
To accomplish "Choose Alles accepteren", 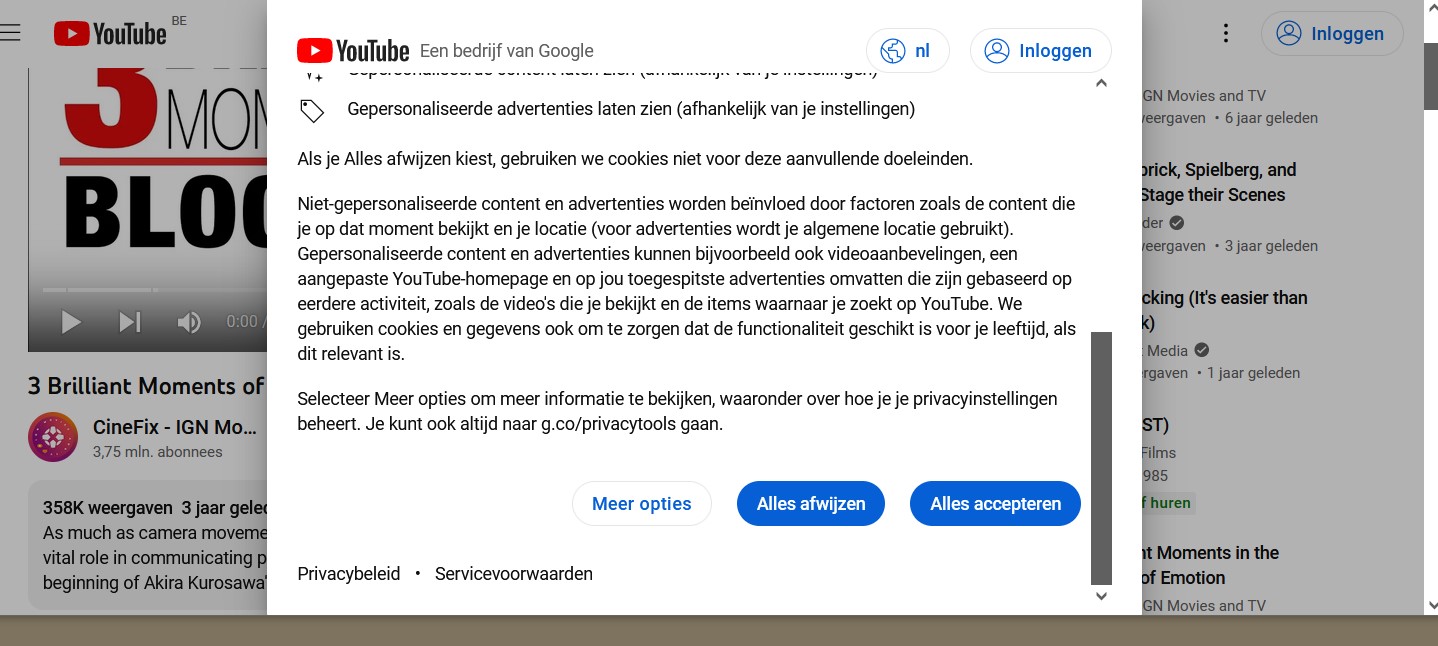I will (996, 503).
